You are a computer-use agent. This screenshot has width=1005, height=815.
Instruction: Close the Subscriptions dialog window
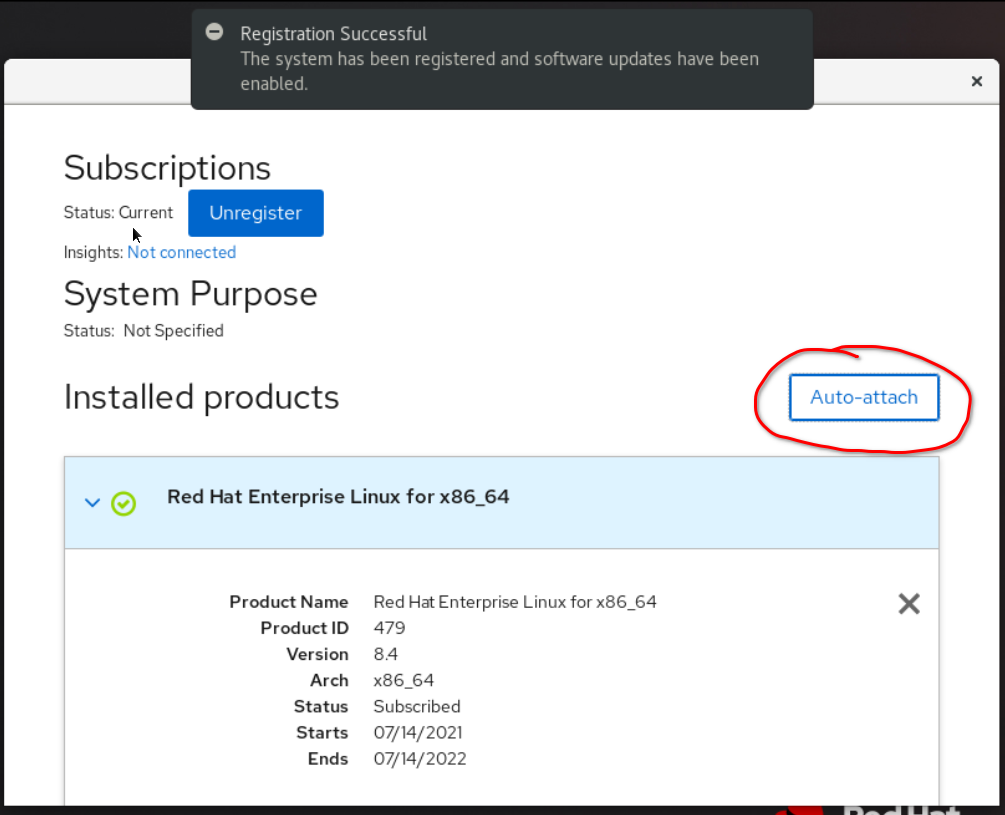[977, 81]
